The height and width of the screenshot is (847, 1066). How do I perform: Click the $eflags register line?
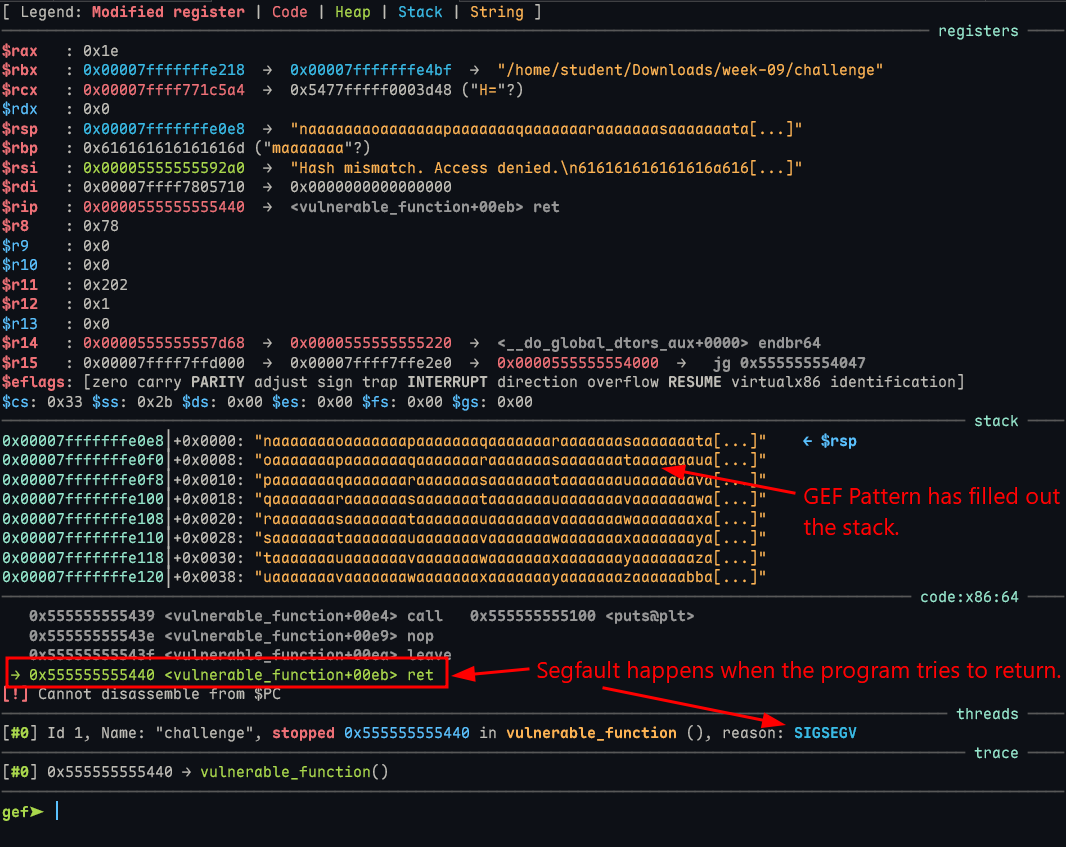(x=482, y=382)
